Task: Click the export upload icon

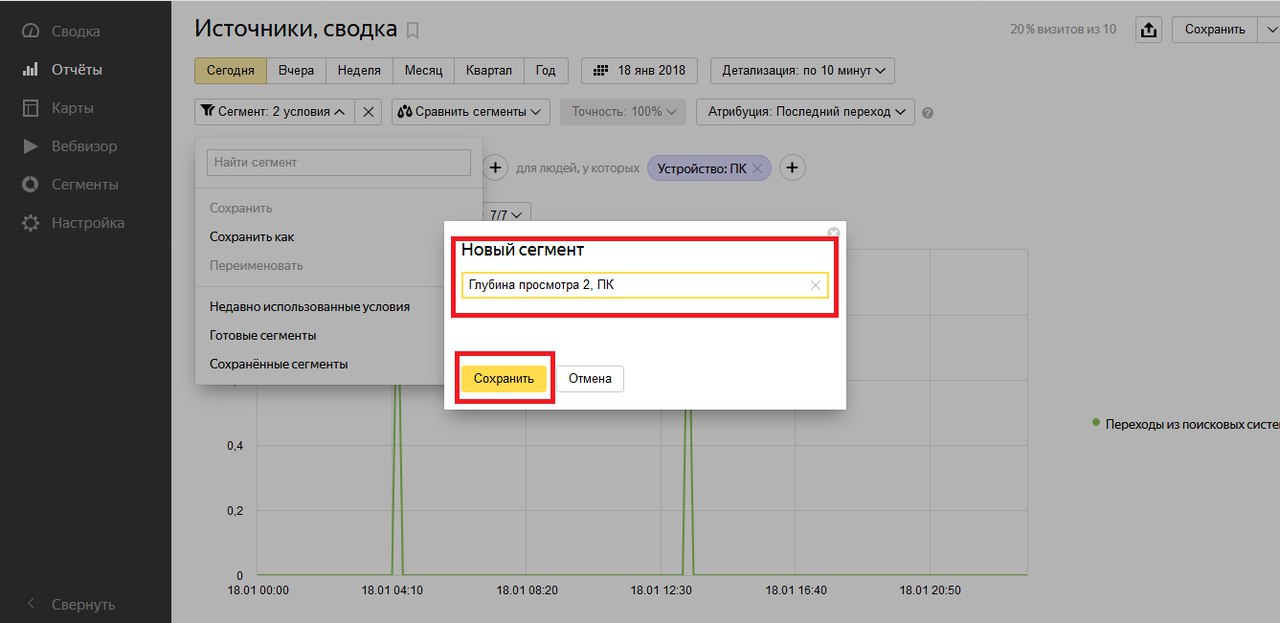Action: (1149, 30)
